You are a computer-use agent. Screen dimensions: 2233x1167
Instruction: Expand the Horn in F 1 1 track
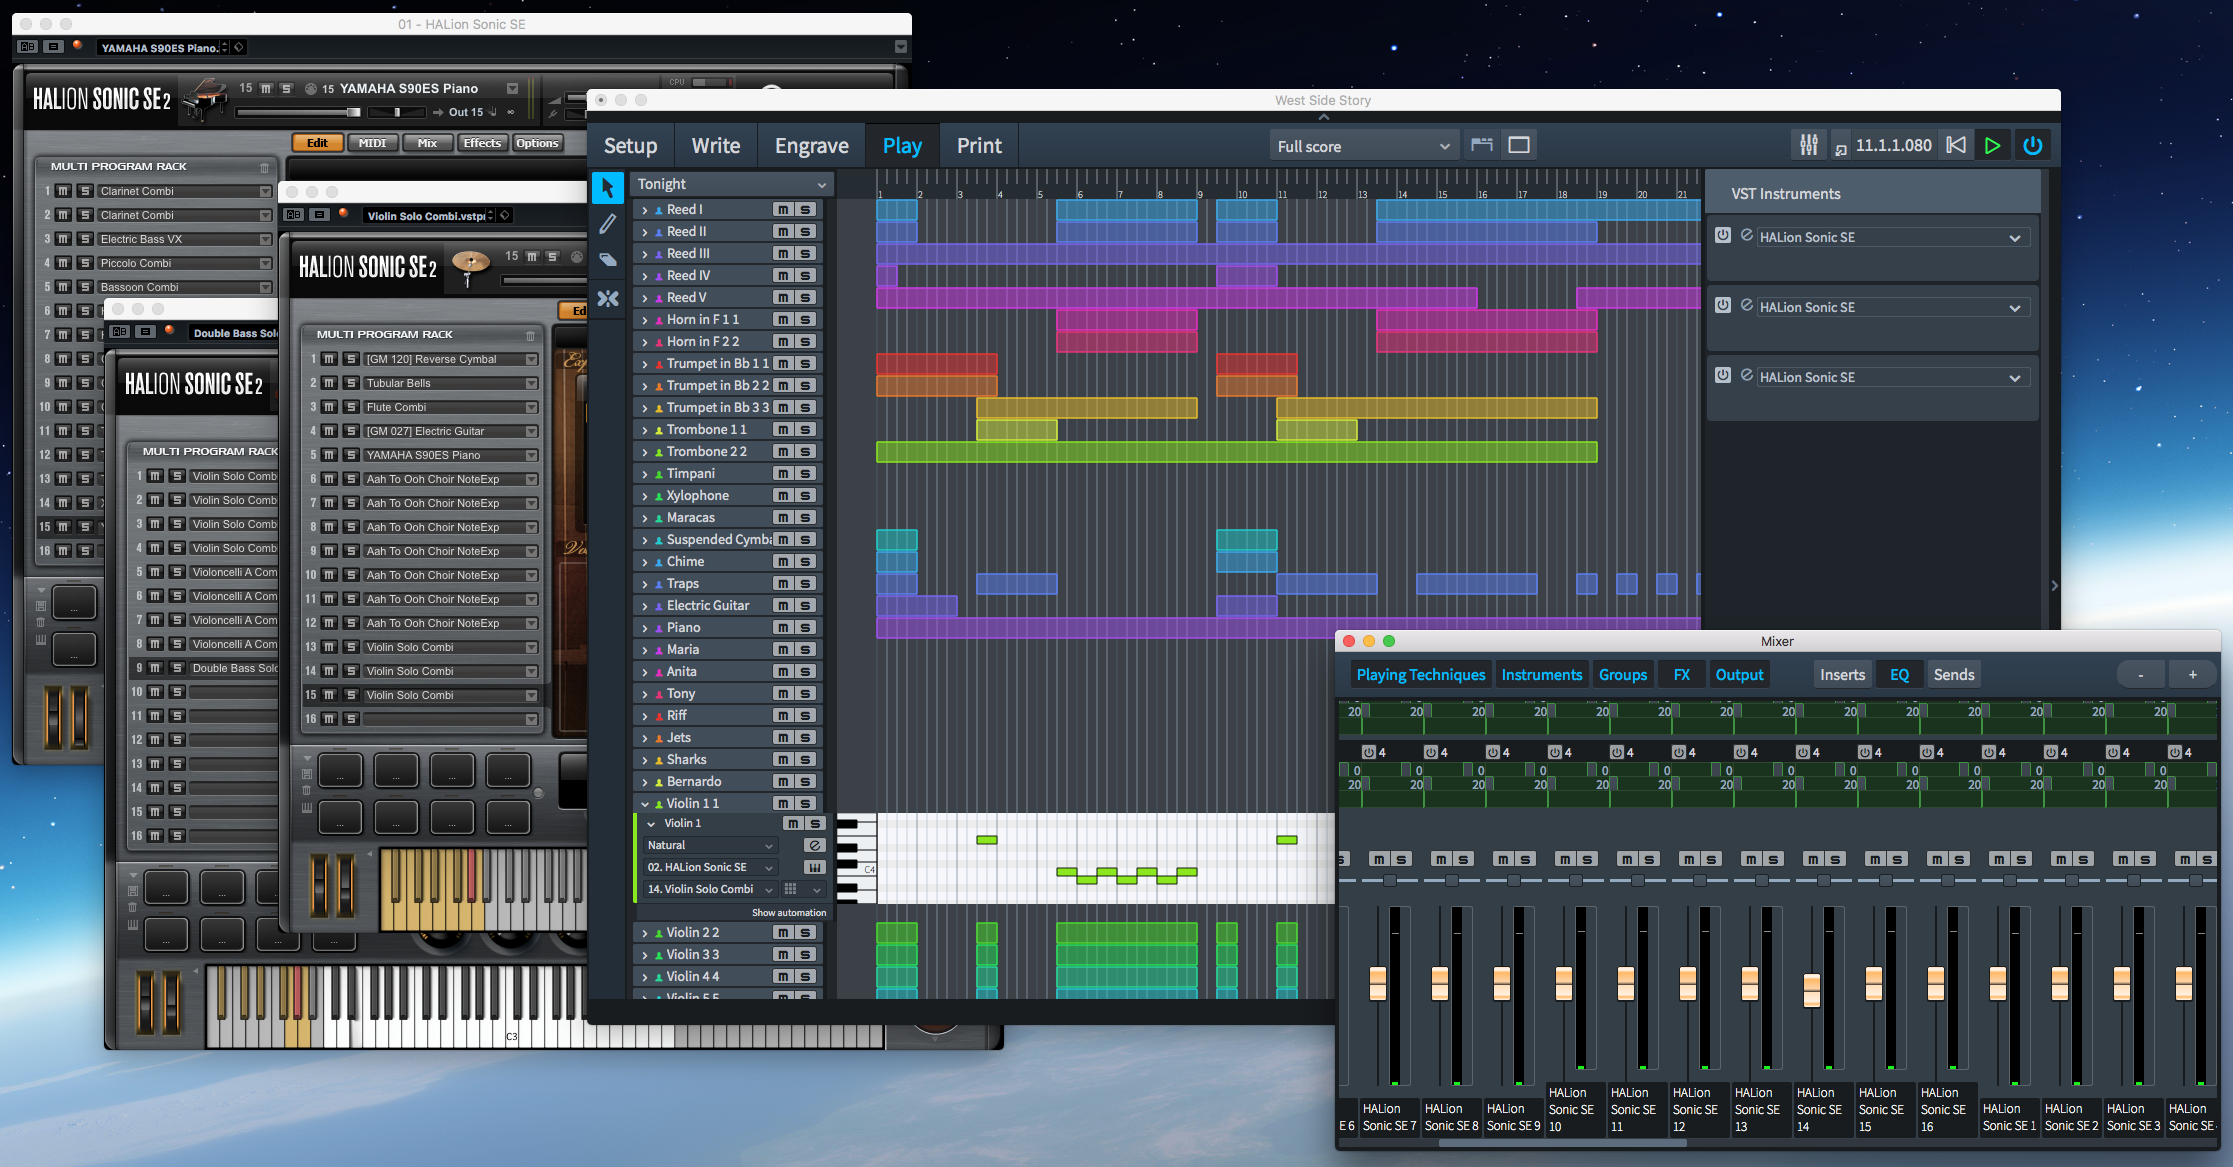coord(645,320)
